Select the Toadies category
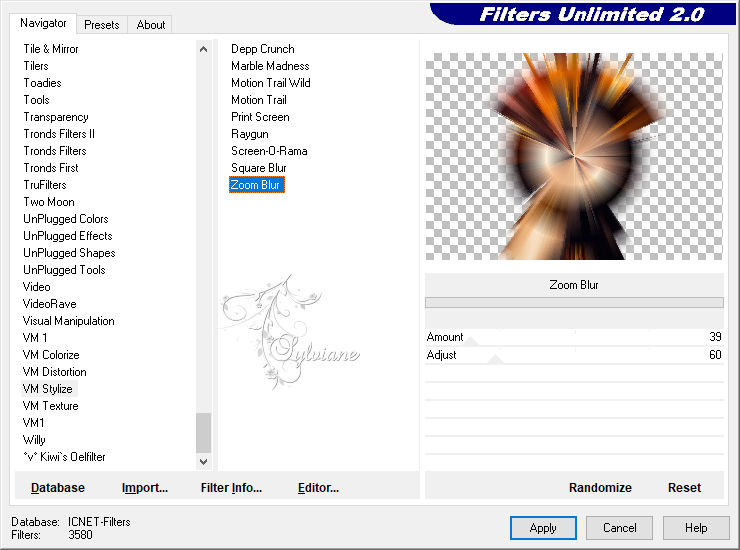This screenshot has height=550, width=740. pyautogui.click(x=42, y=83)
